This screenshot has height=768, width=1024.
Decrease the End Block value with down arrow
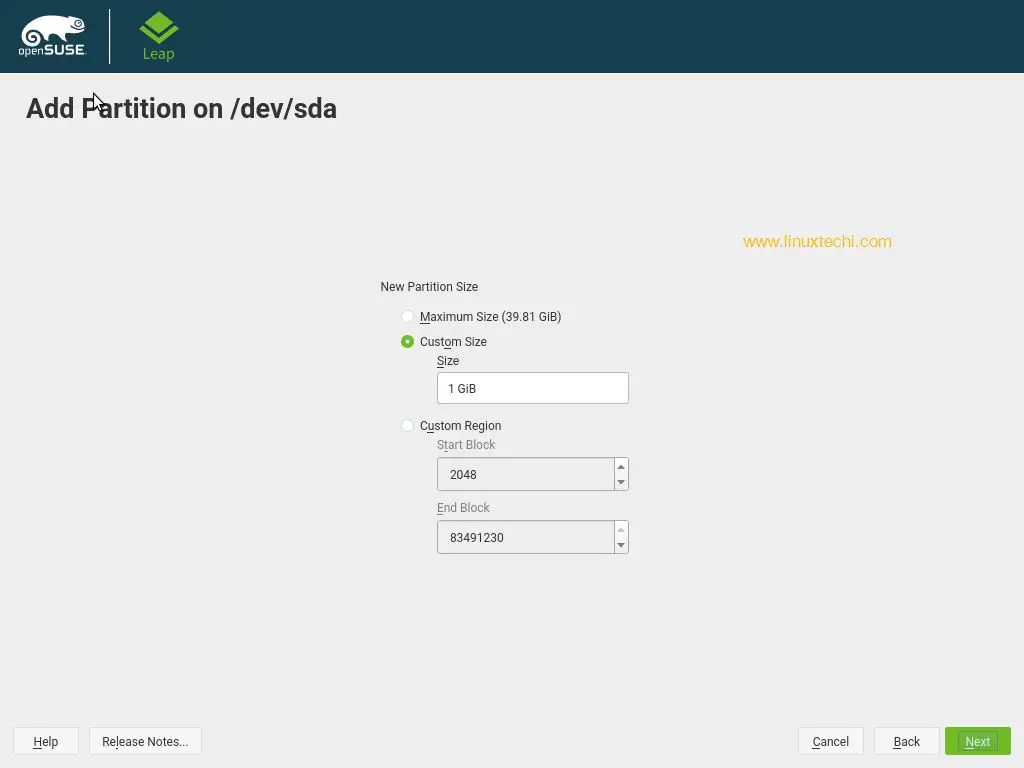[621, 545]
